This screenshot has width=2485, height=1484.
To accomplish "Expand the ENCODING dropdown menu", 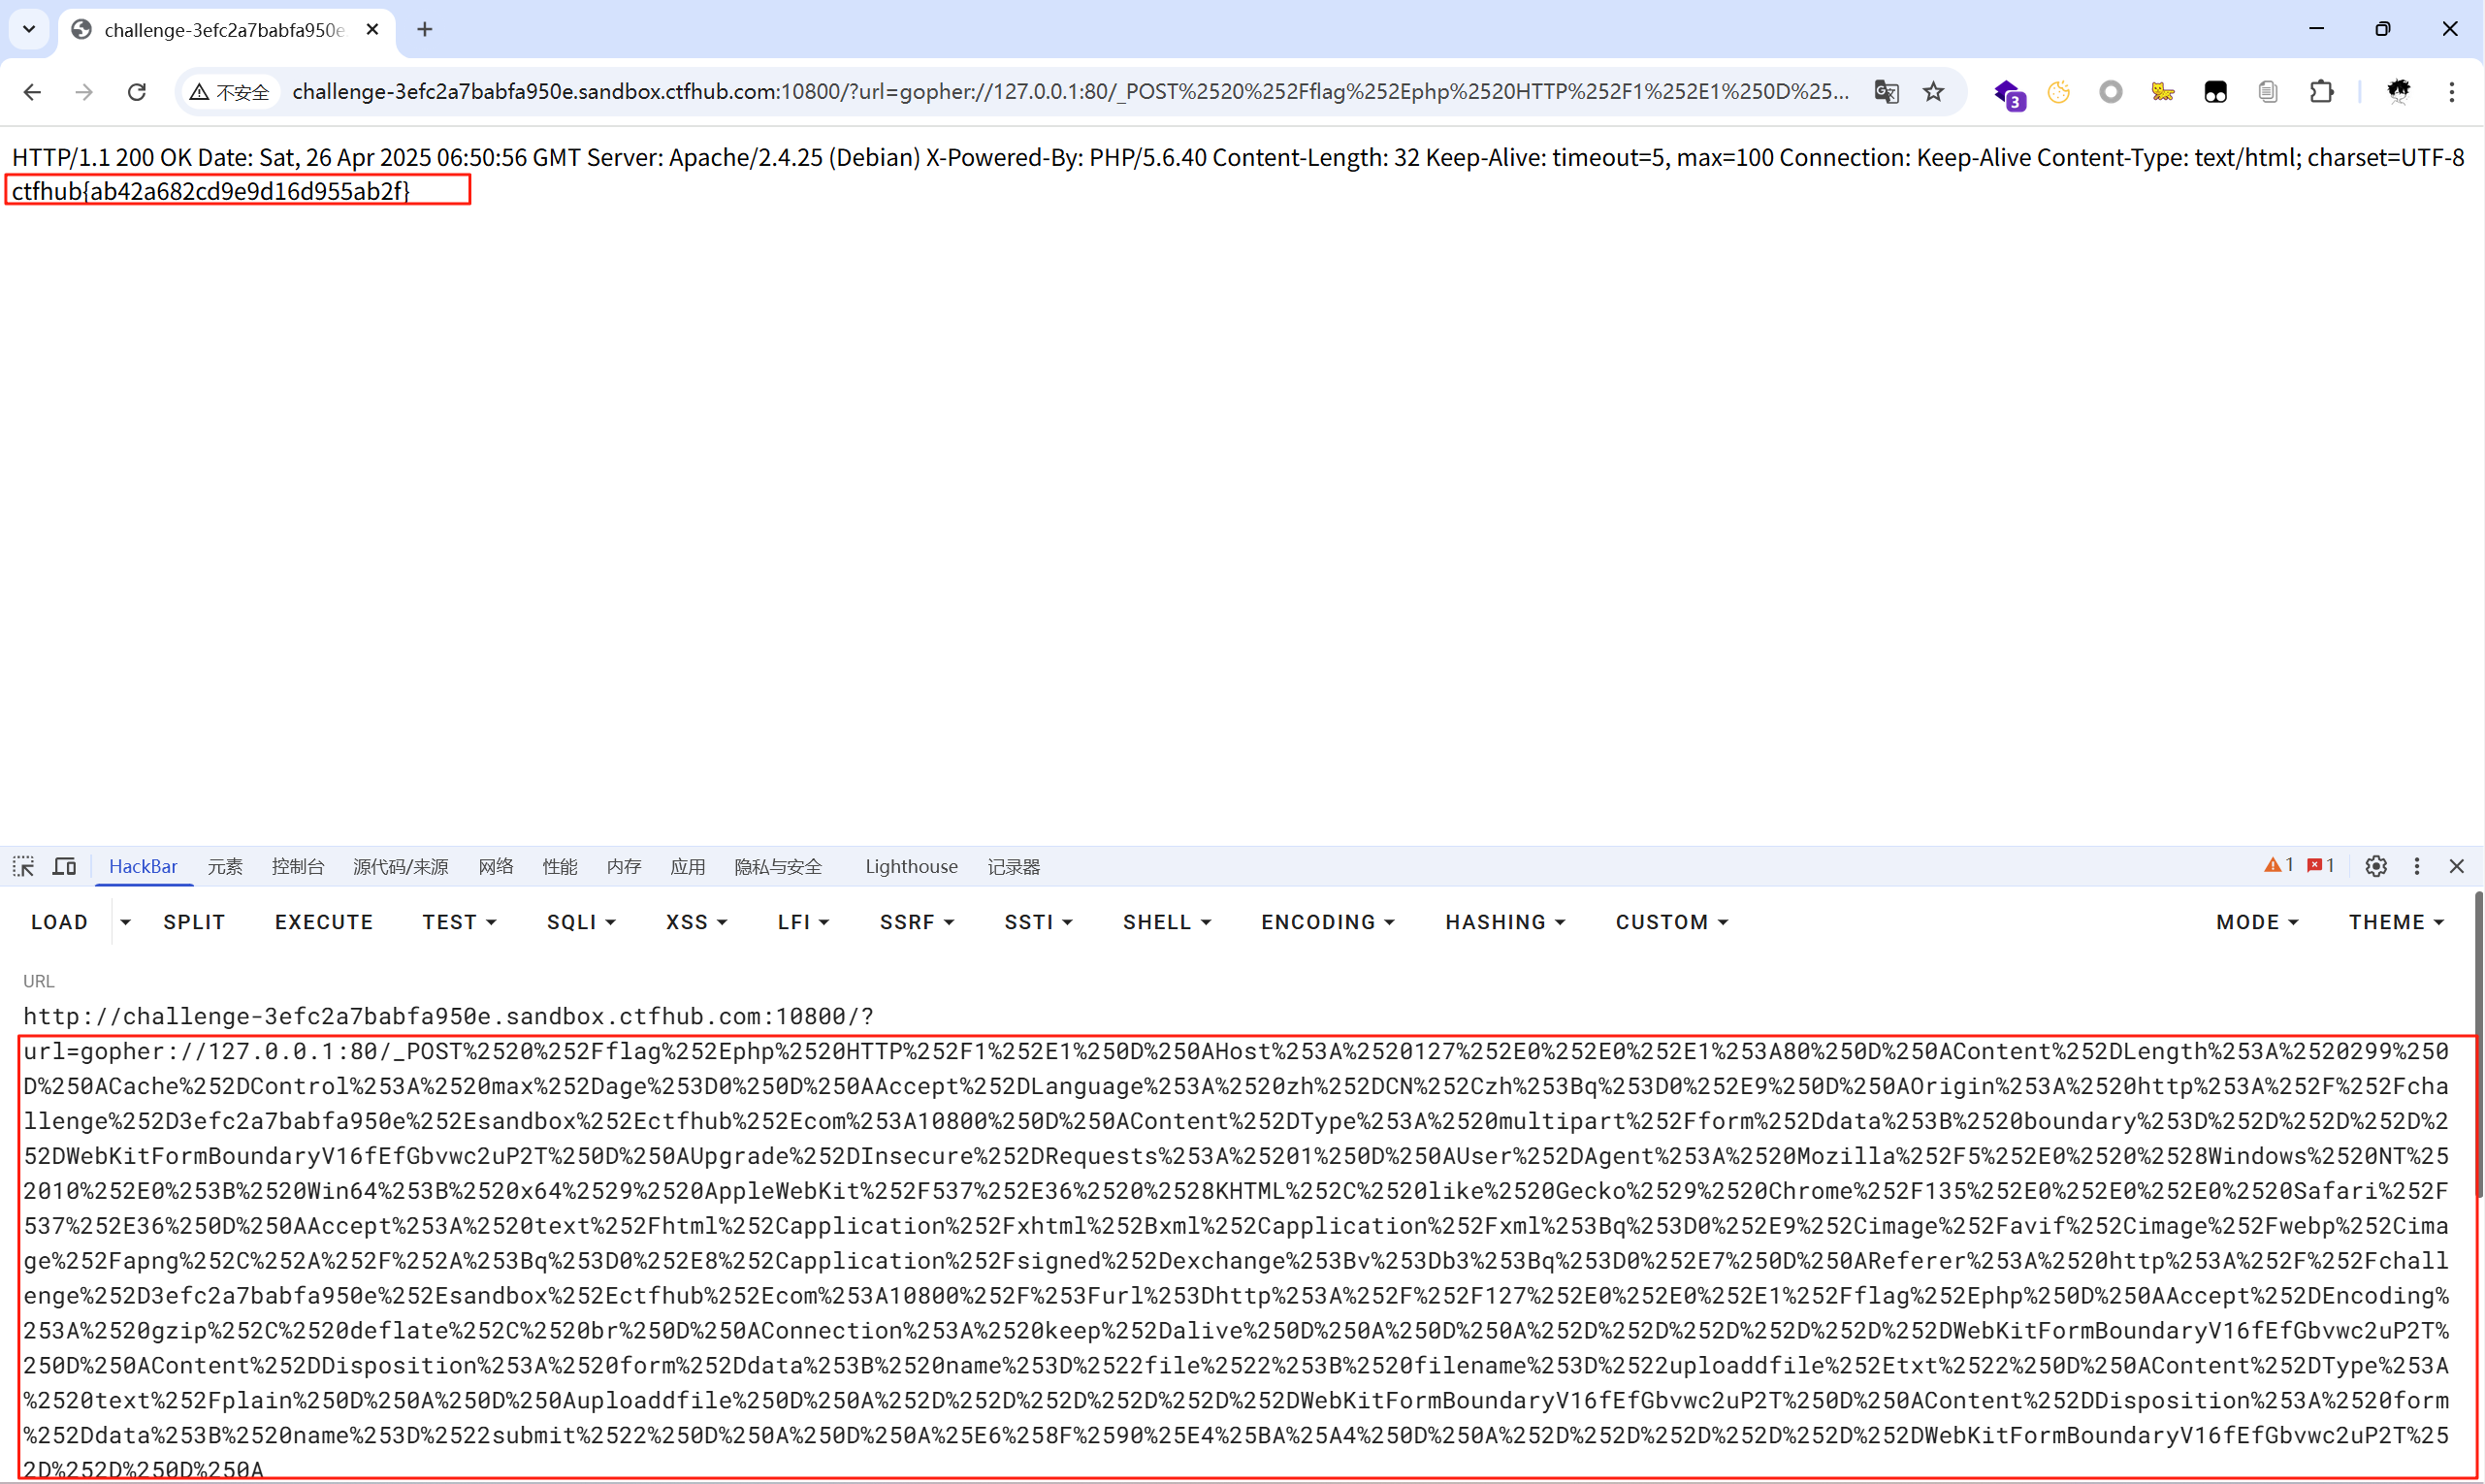I will [x=1327, y=922].
